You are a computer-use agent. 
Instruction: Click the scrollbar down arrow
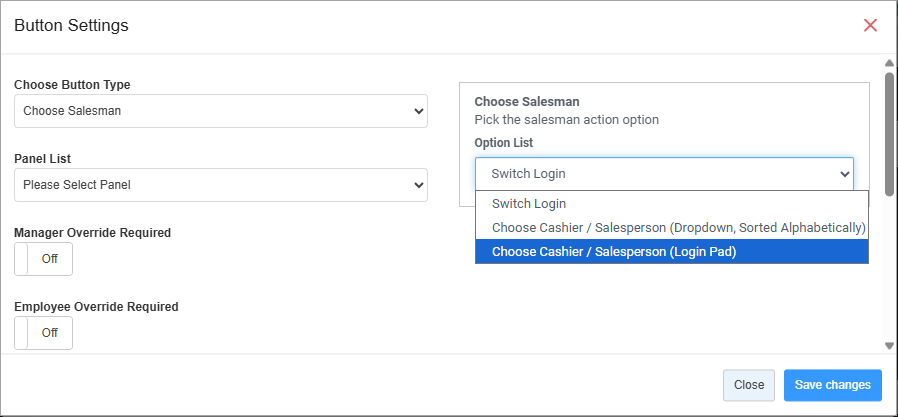click(889, 345)
